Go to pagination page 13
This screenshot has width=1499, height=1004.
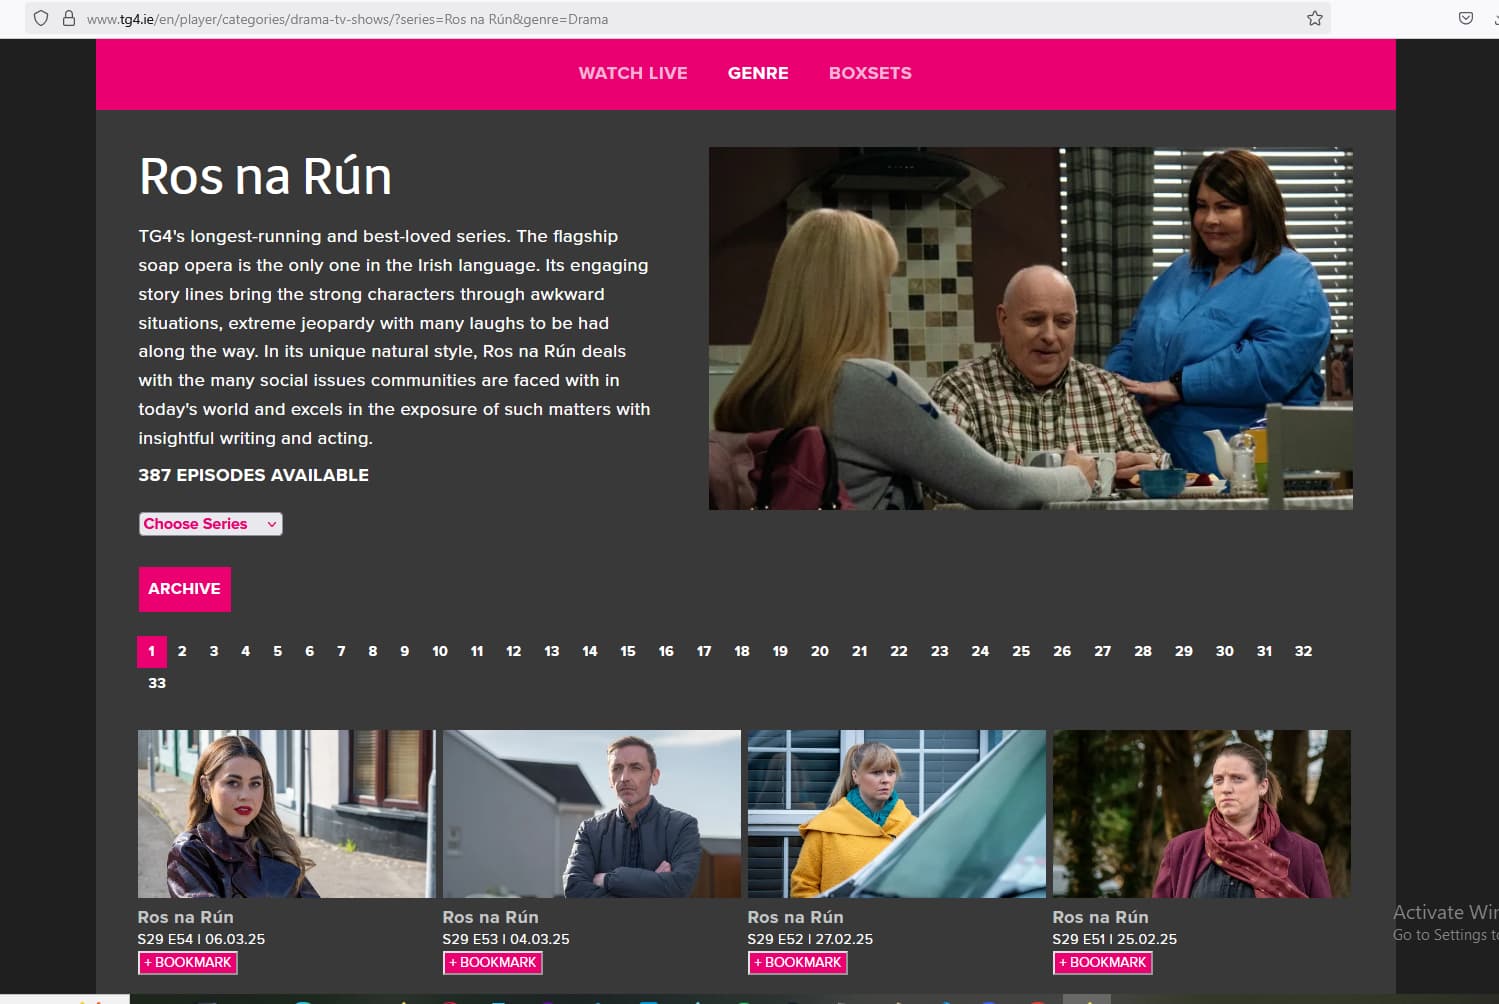(x=552, y=651)
